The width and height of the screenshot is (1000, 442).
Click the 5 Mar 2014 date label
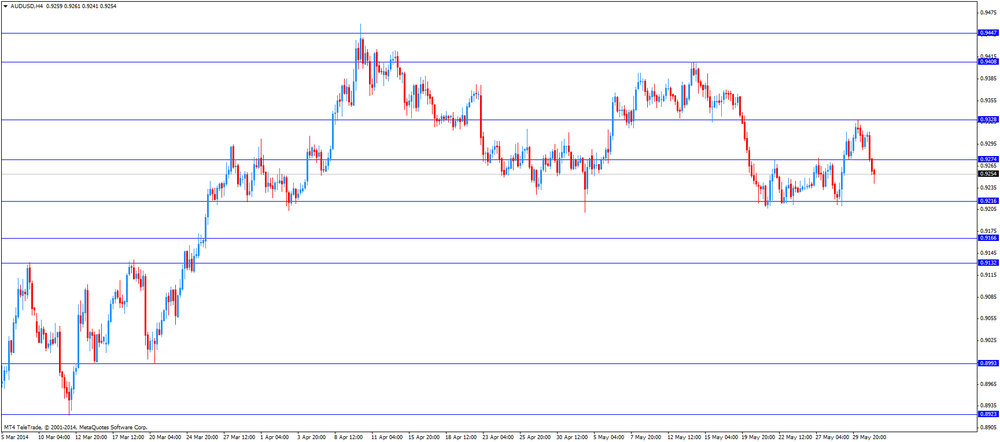pyautogui.click(x=15, y=438)
